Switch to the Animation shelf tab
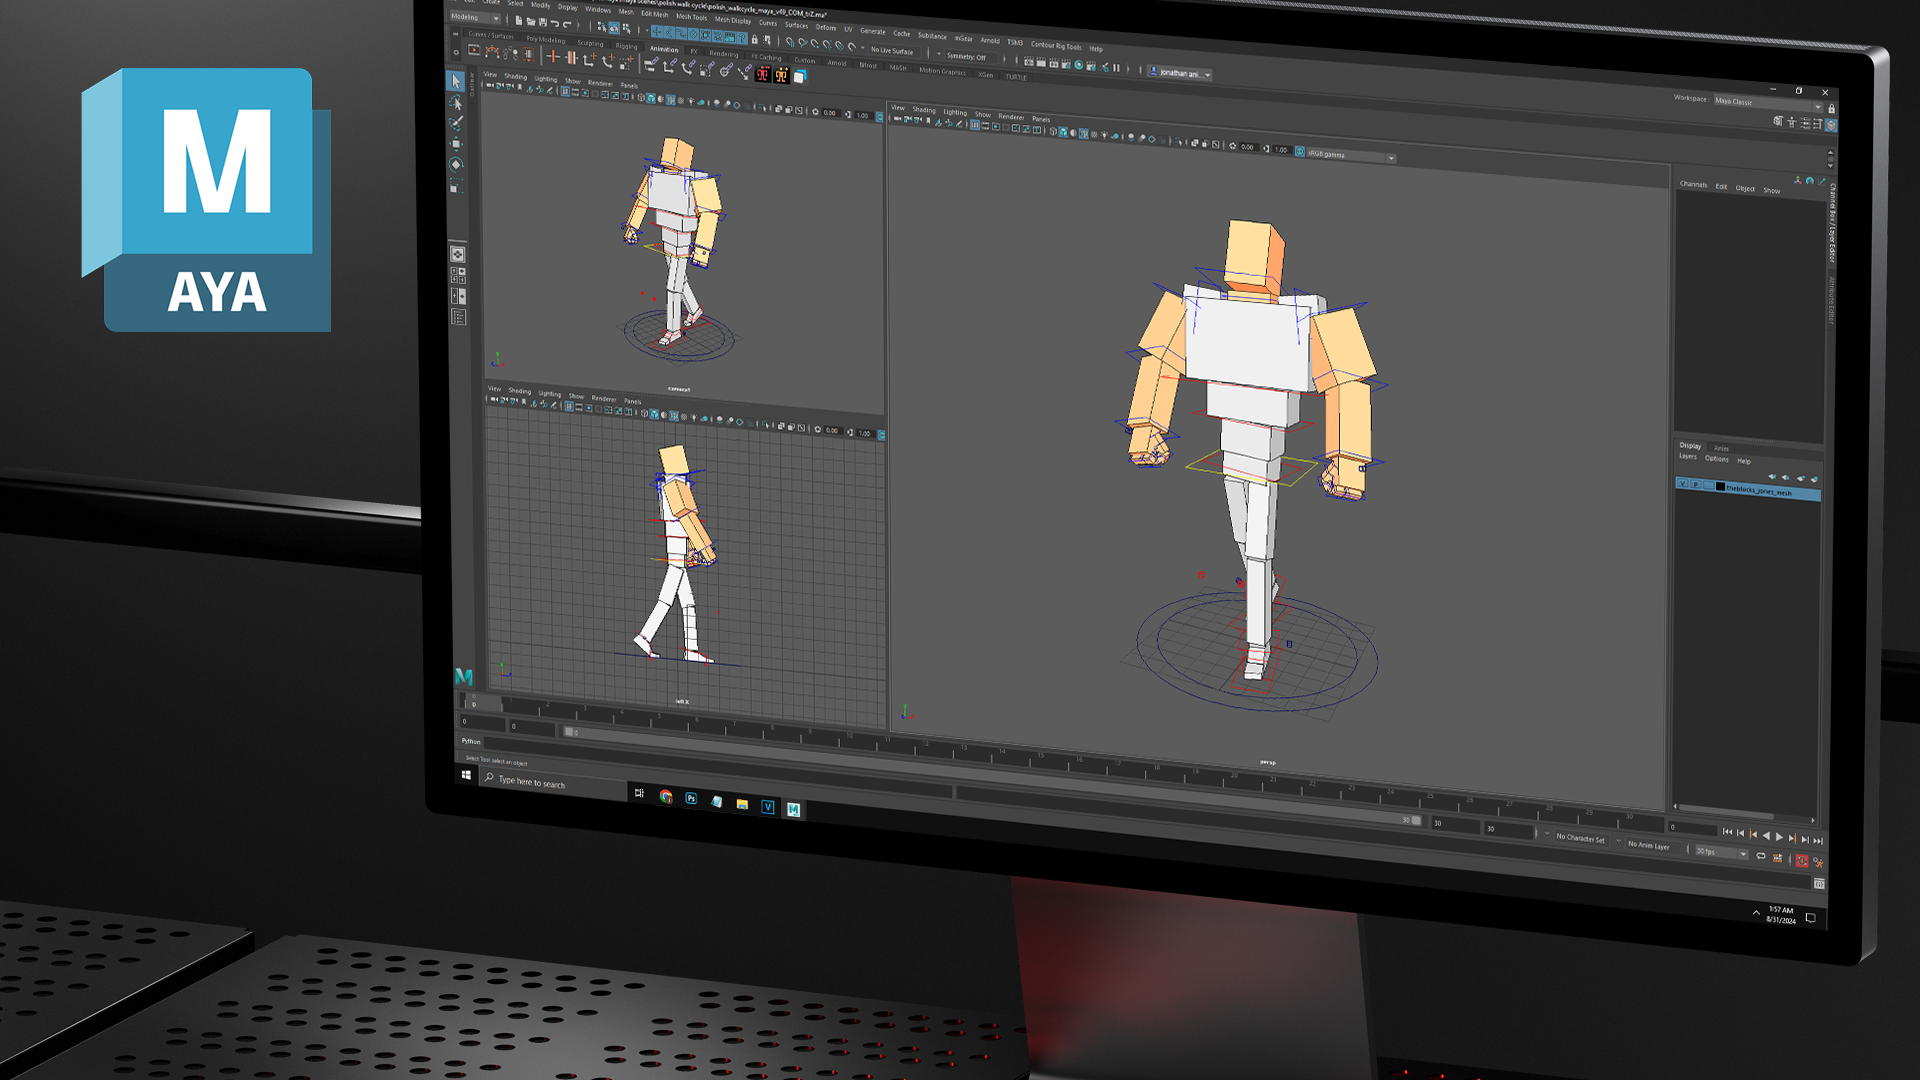Screen dimensions: 1920x1080 [x=663, y=49]
